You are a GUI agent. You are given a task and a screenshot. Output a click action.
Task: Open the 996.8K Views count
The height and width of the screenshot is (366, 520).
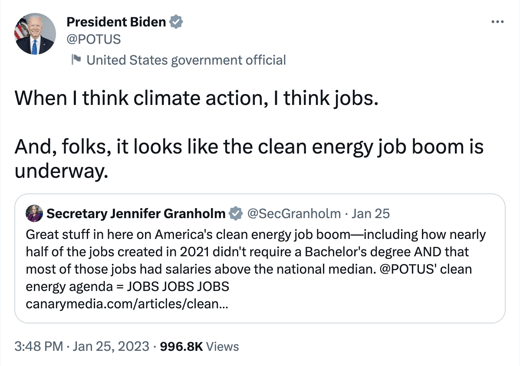click(x=199, y=346)
